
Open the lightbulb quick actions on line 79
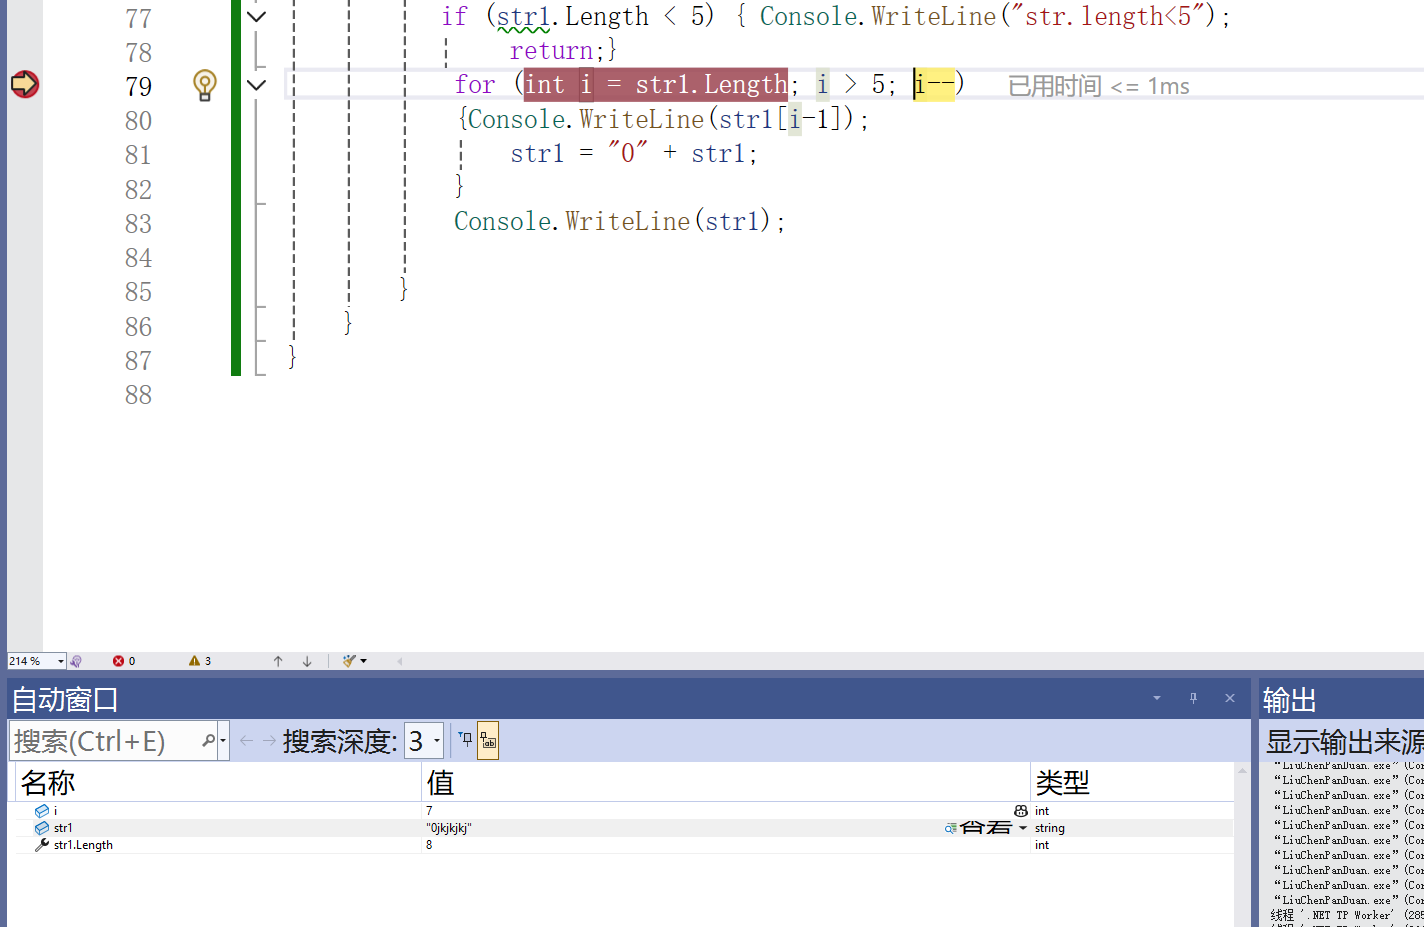[205, 85]
